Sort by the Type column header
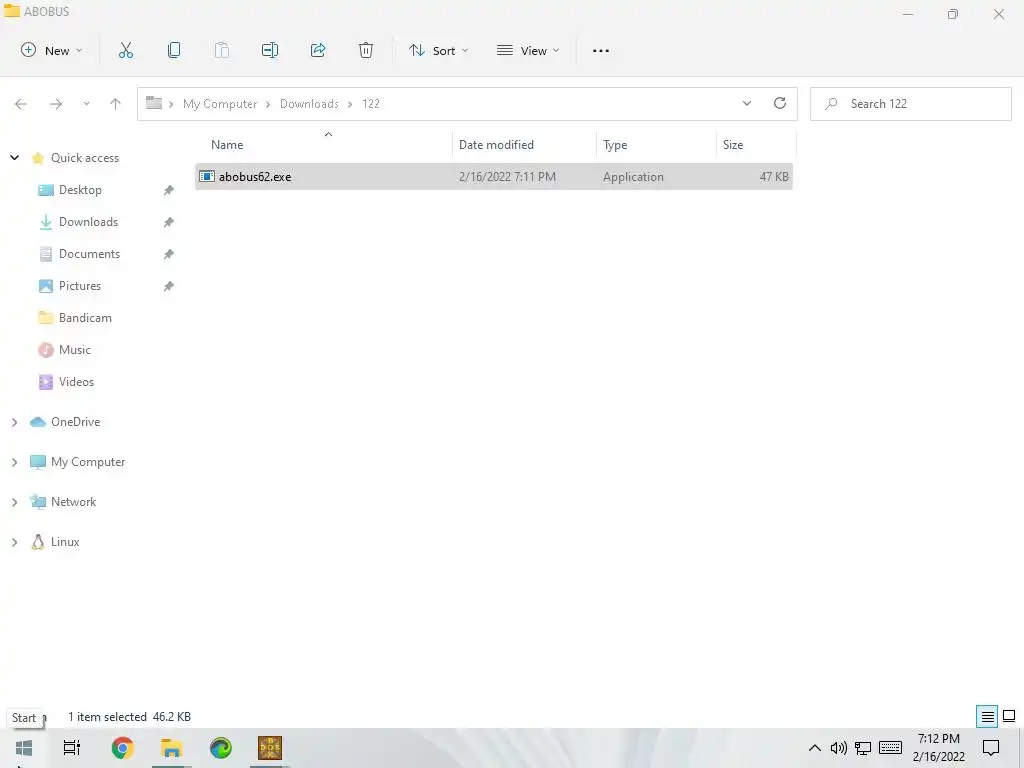The image size is (1024, 768). [615, 145]
